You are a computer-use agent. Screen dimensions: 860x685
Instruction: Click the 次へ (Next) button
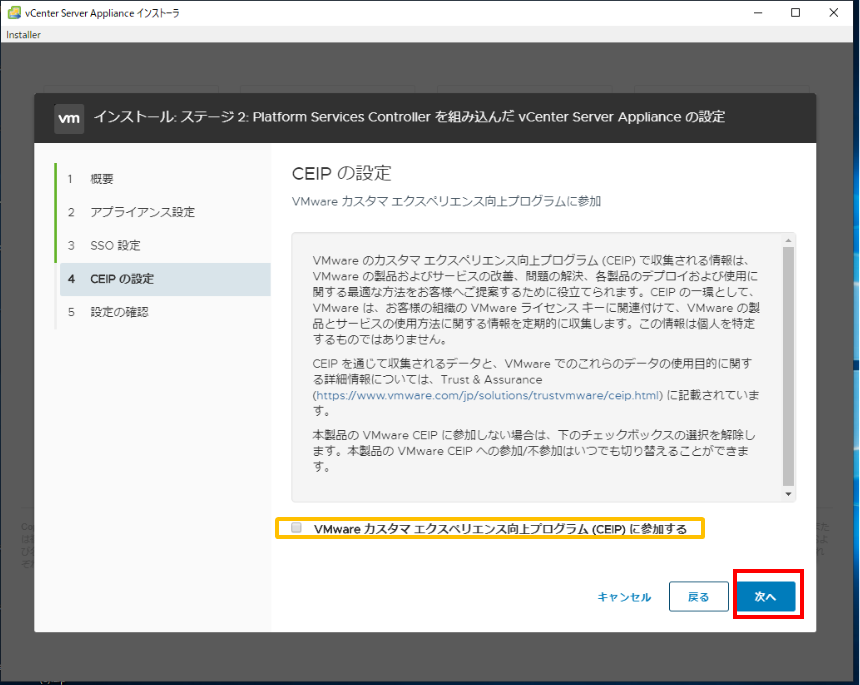coord(766,596)
